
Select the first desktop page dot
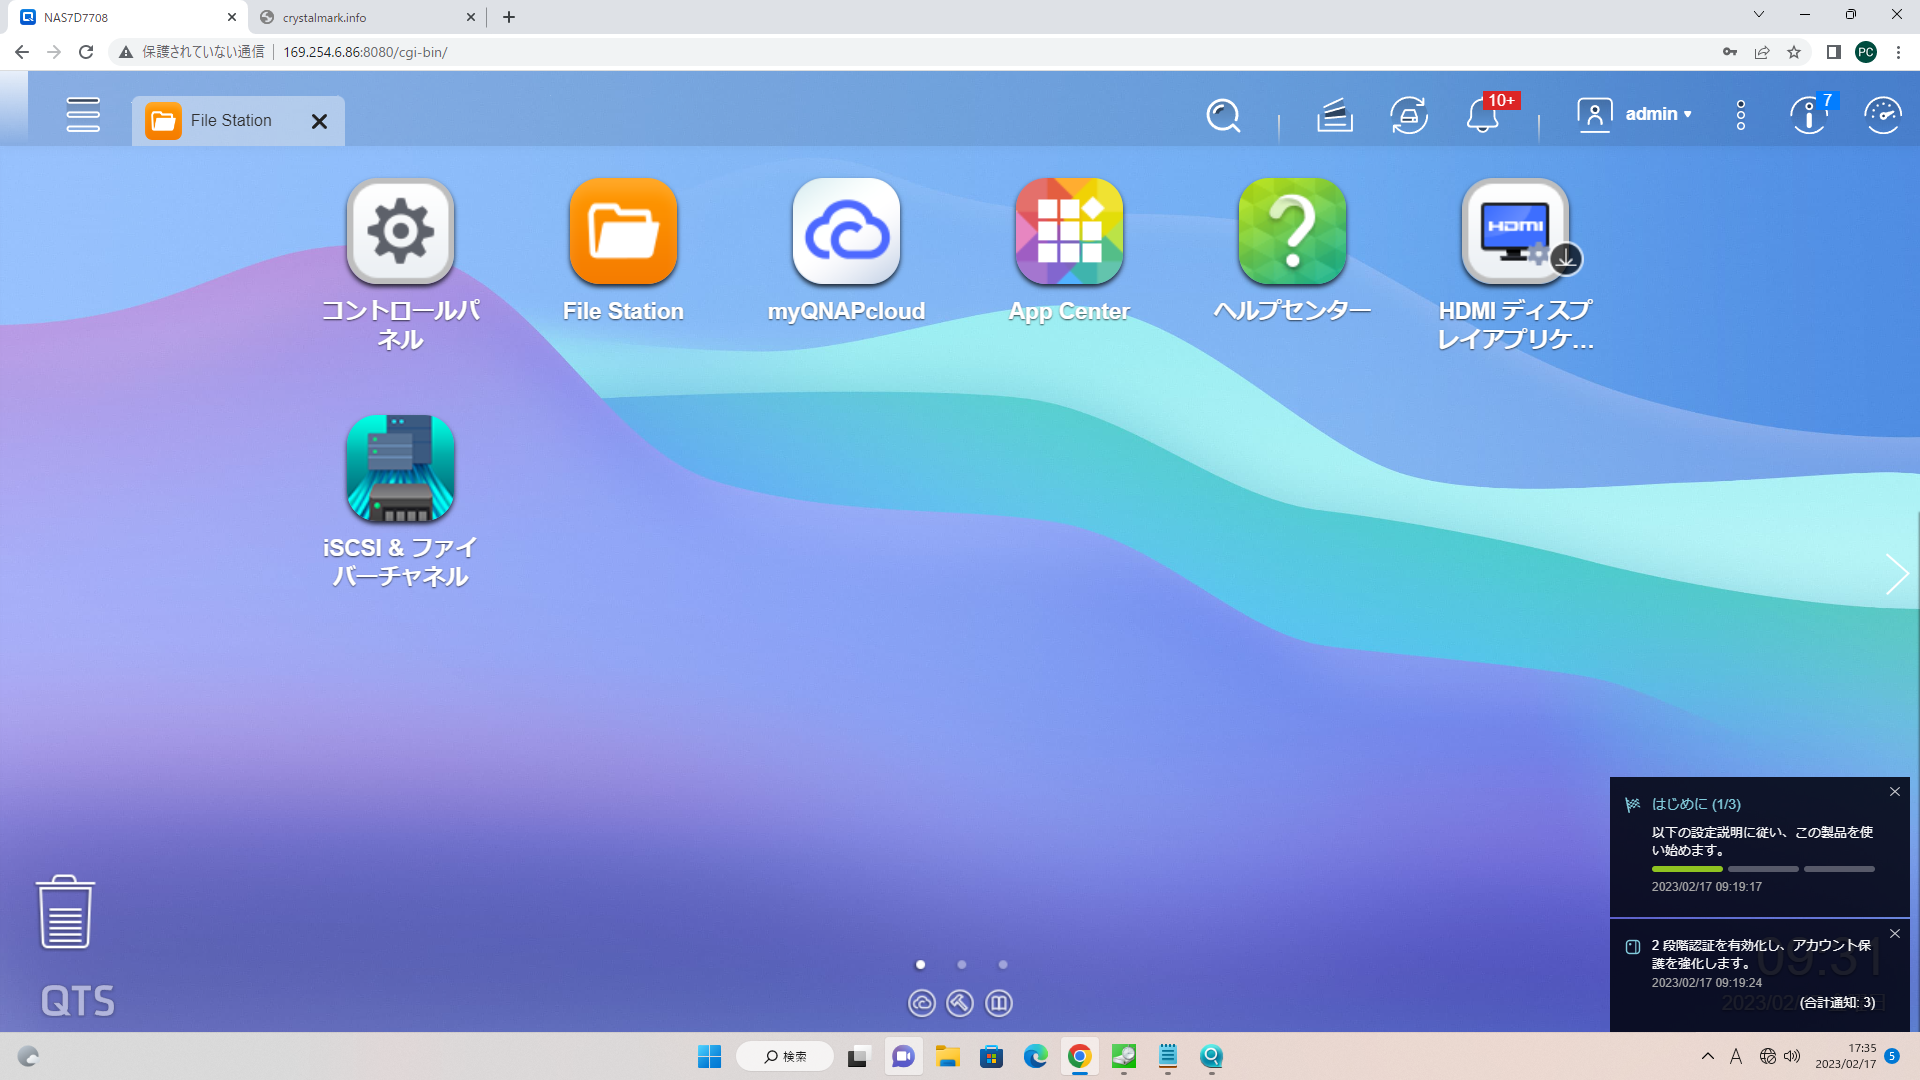point(920,965)
